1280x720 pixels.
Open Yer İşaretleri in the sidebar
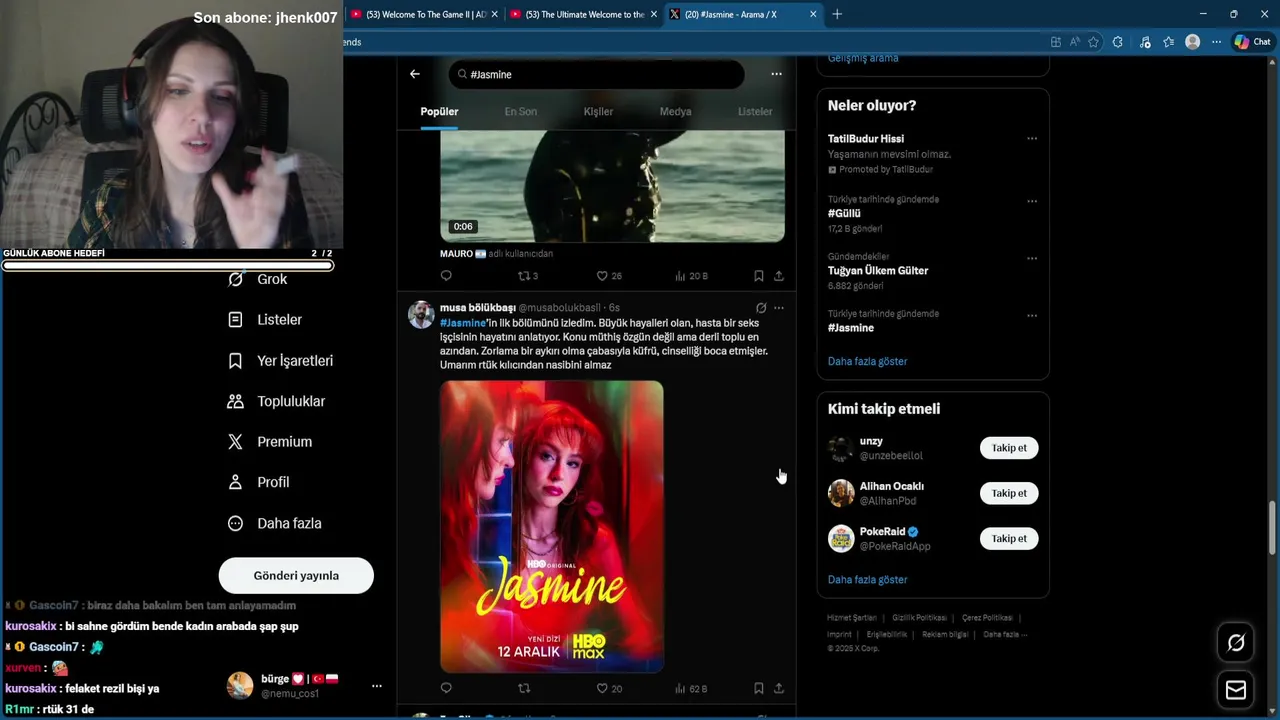click(280, 361)
